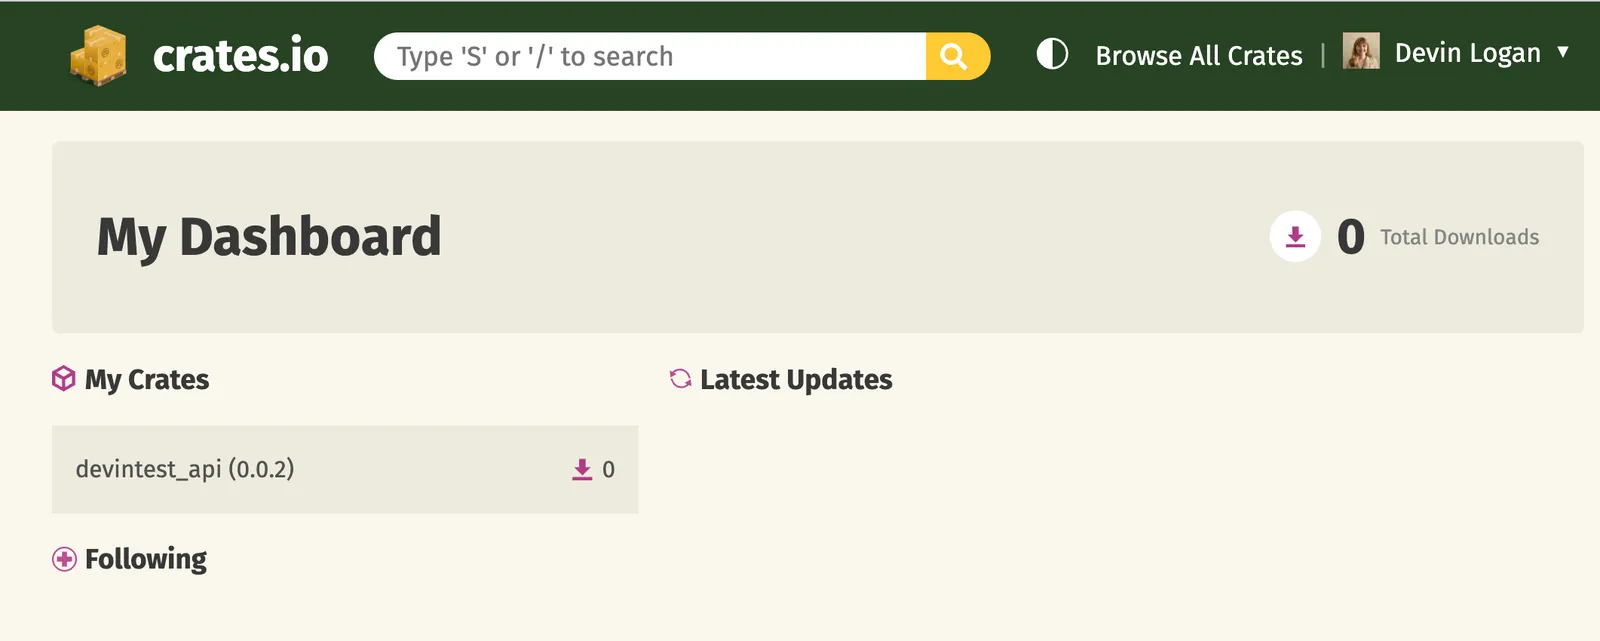Open Browse All Crates

[x=1199, y=56]
